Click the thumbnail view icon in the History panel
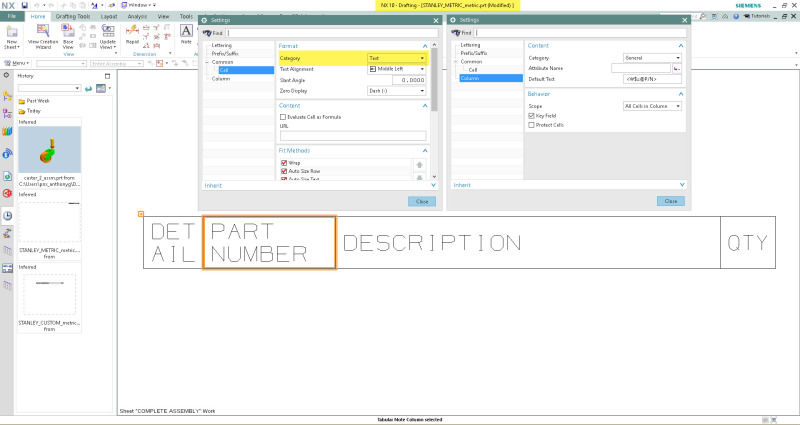 [x=101, y=88]
